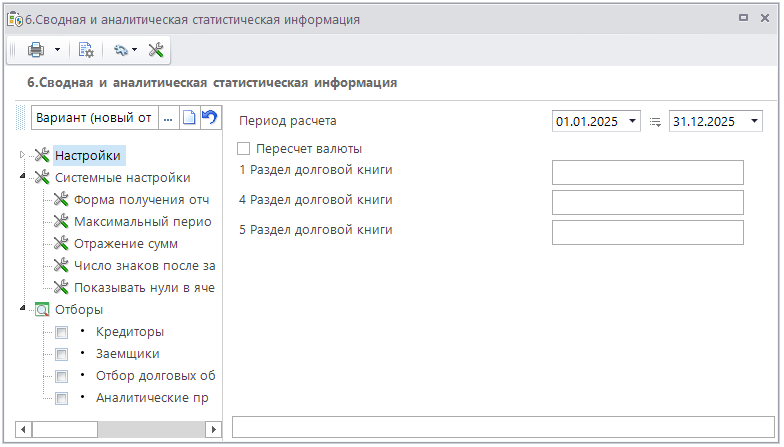Click the list icon between the period dates
Screen dimensions: 784x447
pyautogui.click(x=655, y=121)
